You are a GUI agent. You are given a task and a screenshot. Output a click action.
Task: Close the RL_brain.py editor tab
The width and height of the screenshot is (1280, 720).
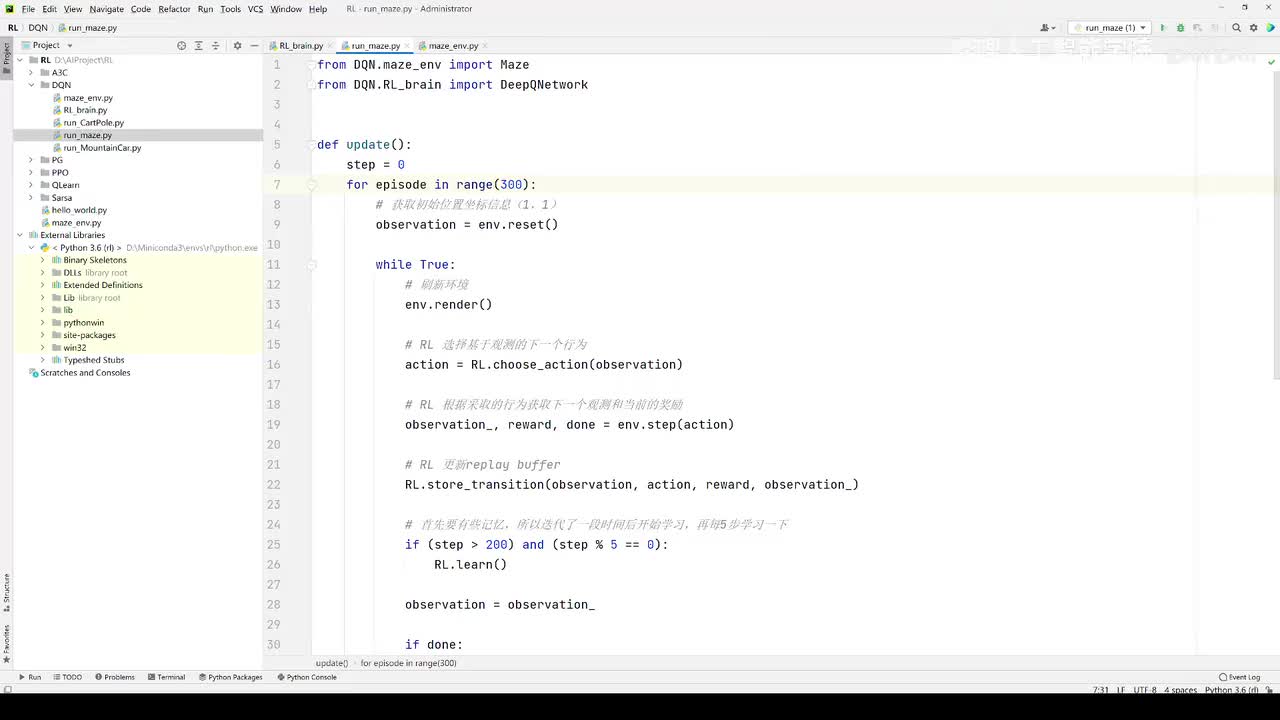point(331,46)
